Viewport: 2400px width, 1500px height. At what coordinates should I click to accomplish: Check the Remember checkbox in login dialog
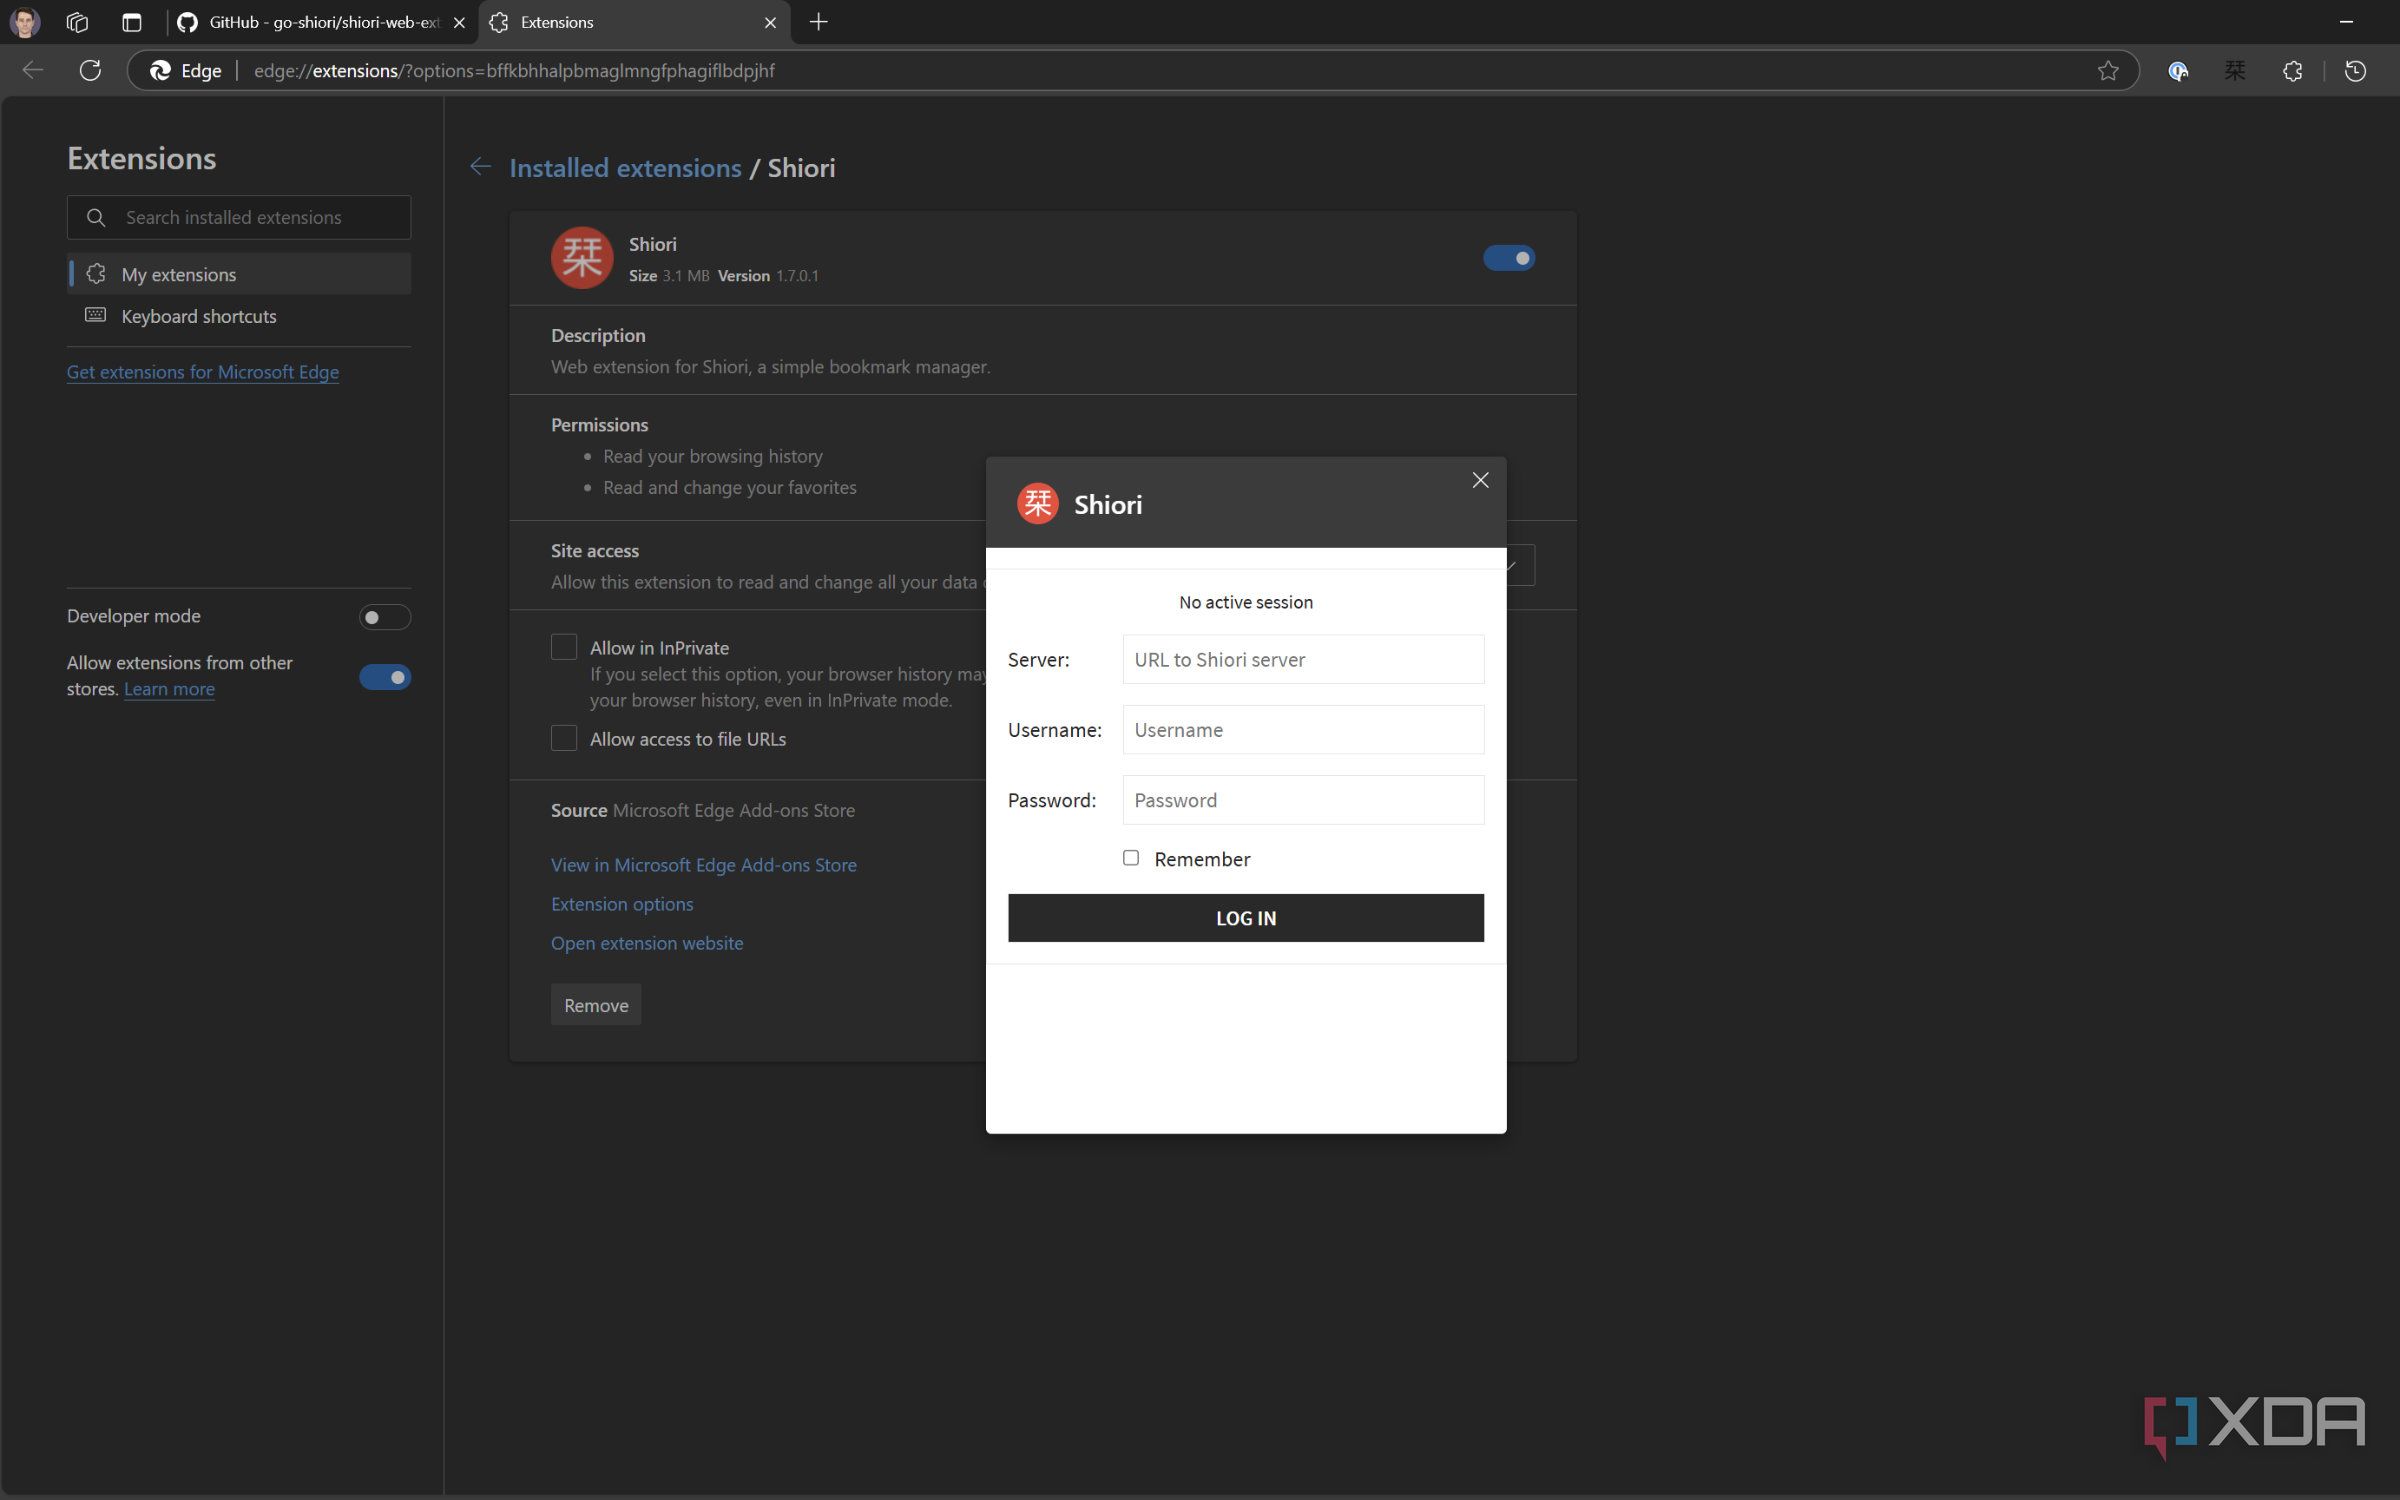point(1131,858)
